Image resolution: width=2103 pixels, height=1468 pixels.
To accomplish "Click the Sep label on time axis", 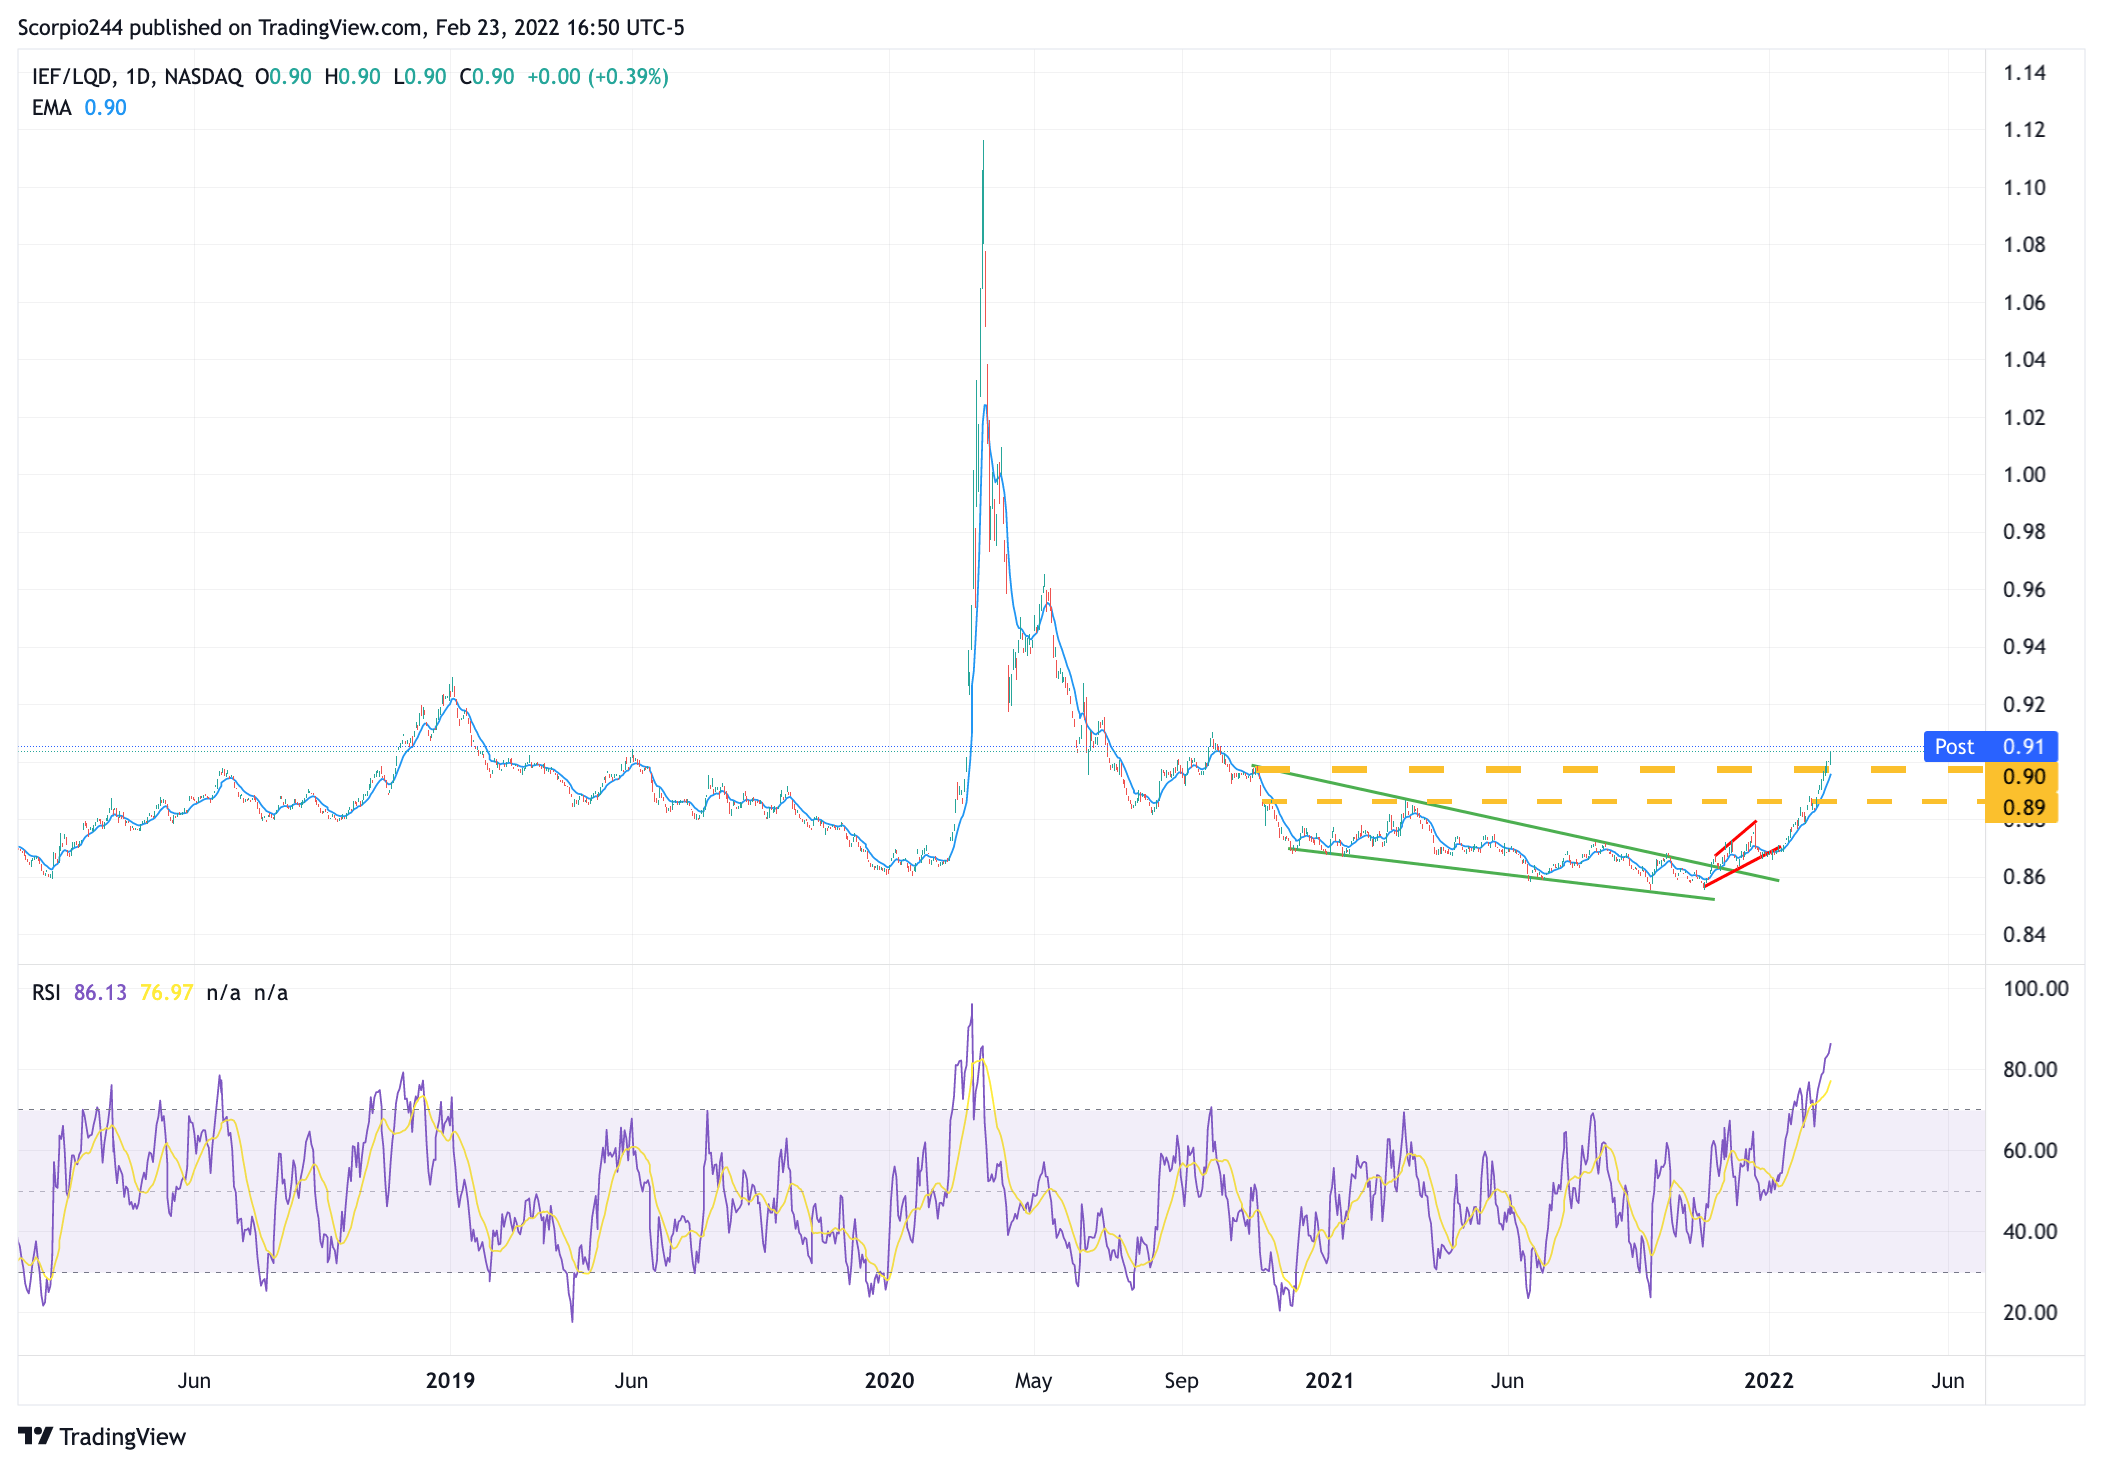I will (1181, 1380).
